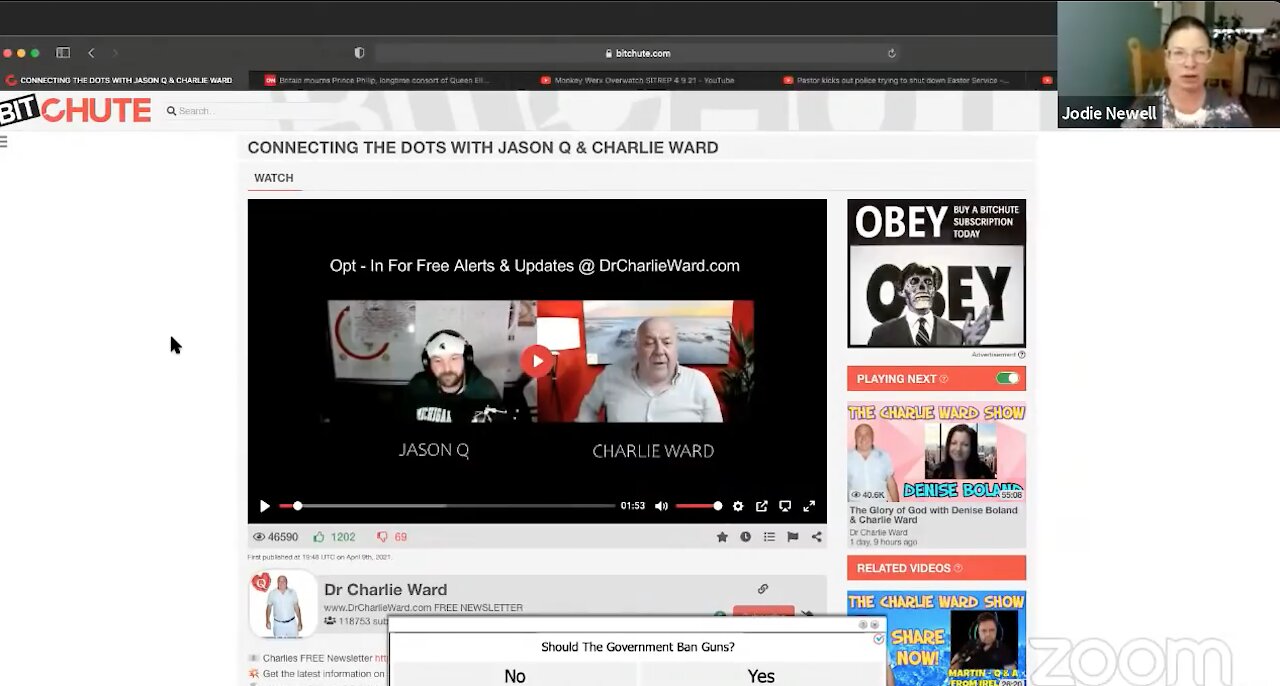This screenshot has height=686, width=1280.
Task: Click the Jodie Newell Zoom video tile
Action: coord(1168,64)
